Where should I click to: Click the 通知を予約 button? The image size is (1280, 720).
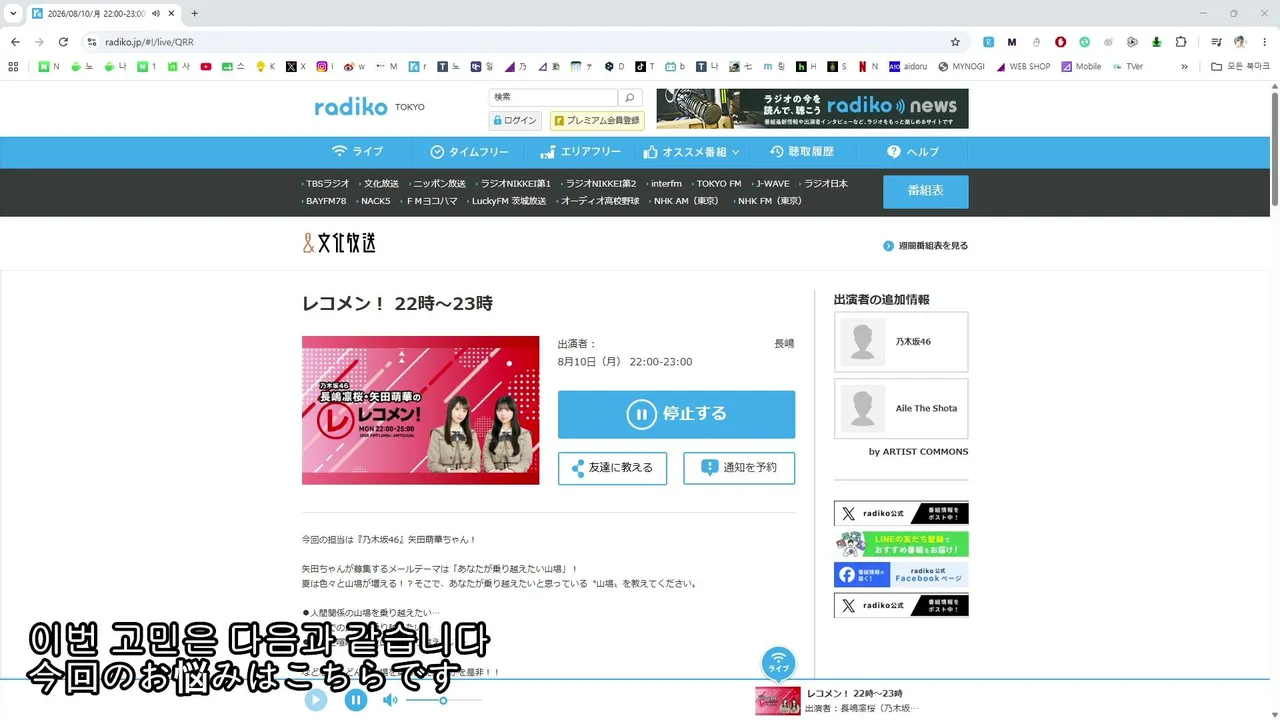tap(739, 468)
